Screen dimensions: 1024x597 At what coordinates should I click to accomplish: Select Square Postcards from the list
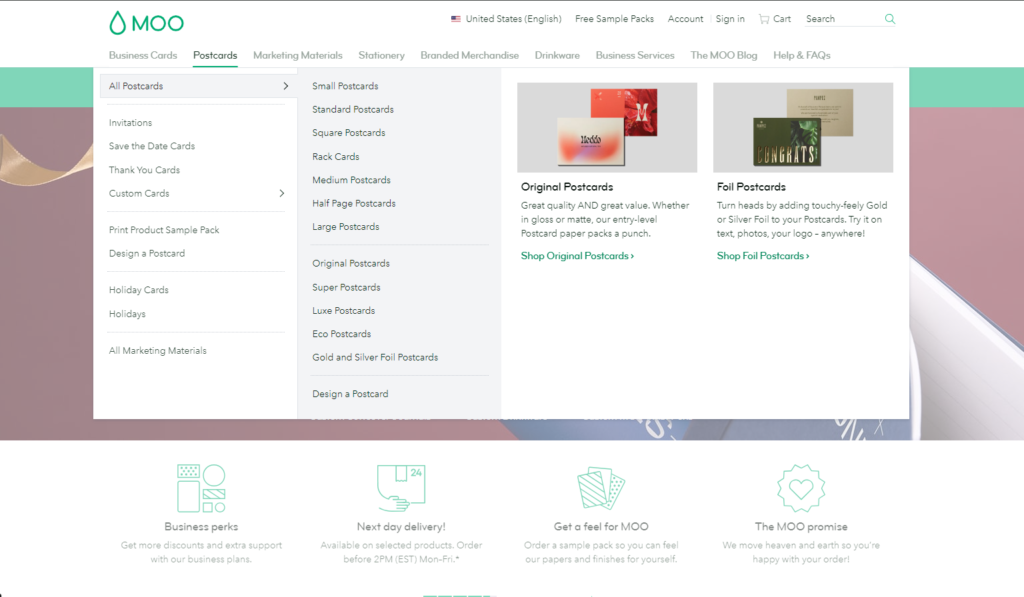click(x=348, y=133)
